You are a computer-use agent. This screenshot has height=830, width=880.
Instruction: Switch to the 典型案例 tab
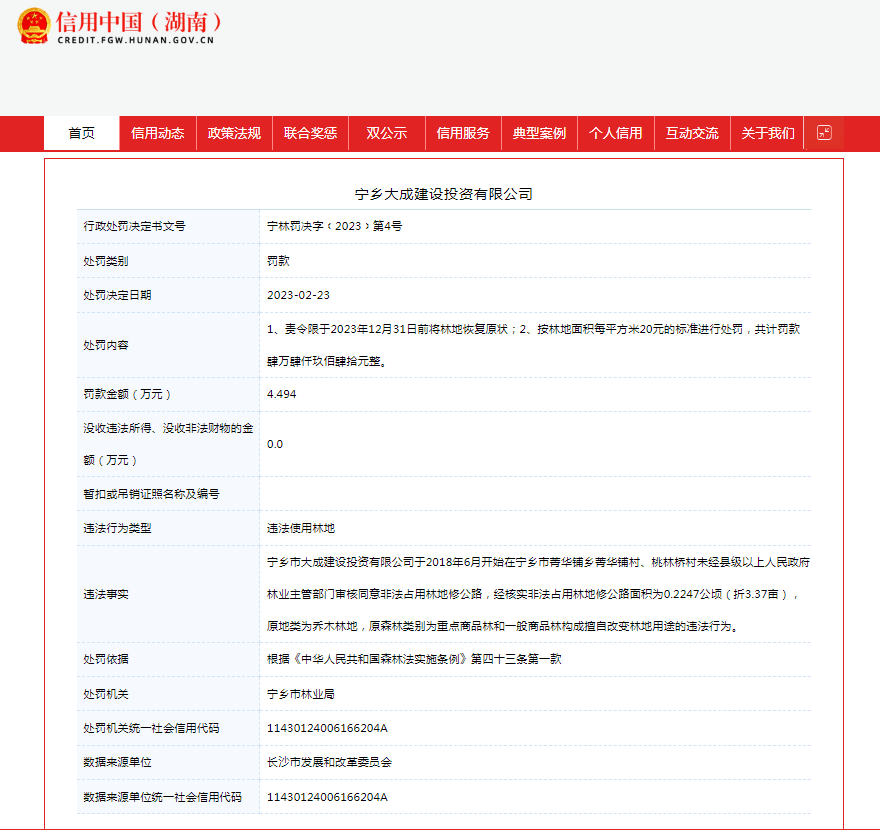[538, 132]
